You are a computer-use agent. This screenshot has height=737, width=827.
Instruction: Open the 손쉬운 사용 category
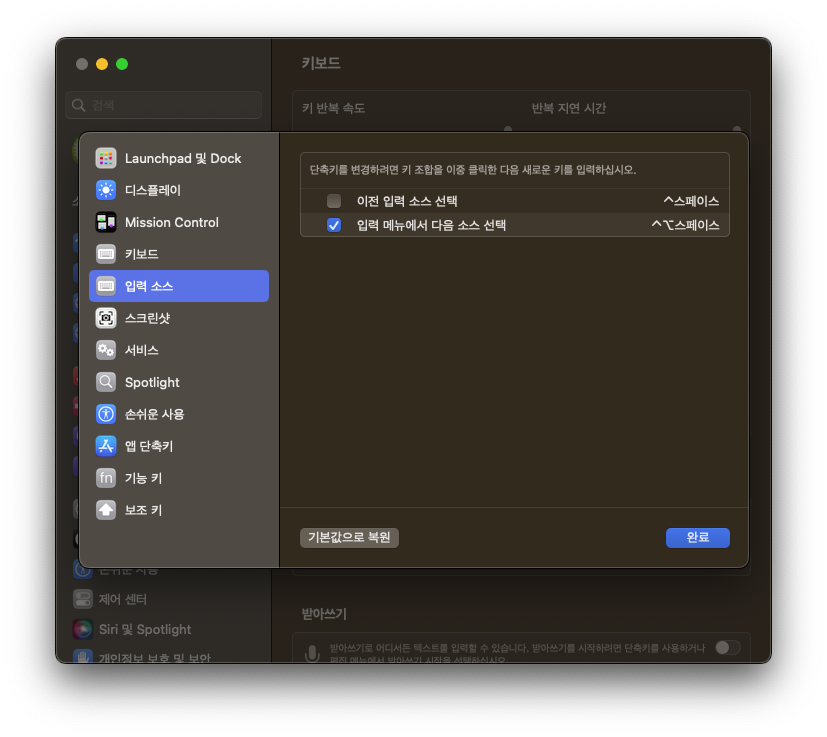point(179,414)
